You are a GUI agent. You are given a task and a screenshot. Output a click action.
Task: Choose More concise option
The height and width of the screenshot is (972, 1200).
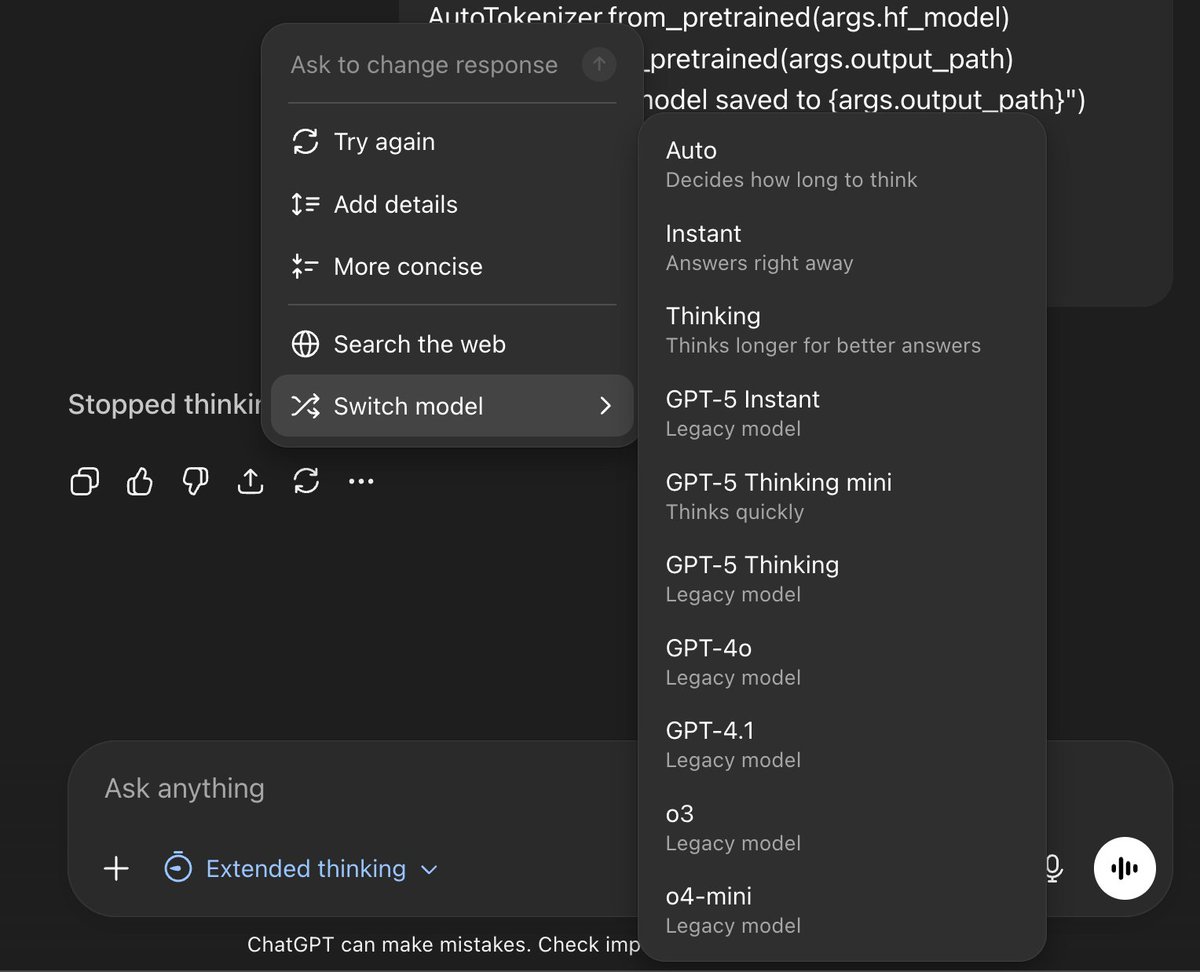pos(452,266)
